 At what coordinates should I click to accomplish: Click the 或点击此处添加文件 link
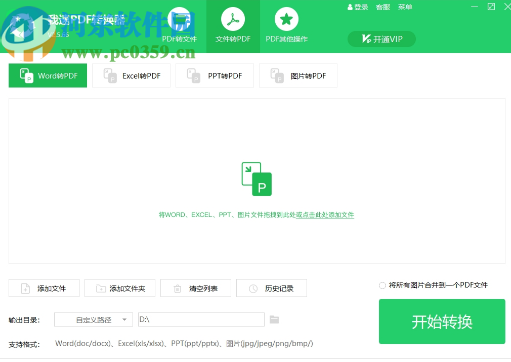pyautogui.click(x=325, y=215)
